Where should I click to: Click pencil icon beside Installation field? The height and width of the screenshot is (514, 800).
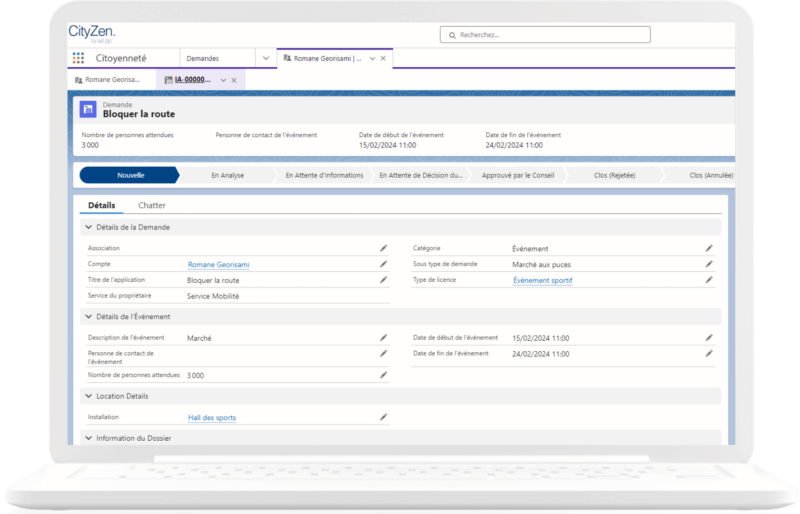pyautogui.click(x=383, y=417)
